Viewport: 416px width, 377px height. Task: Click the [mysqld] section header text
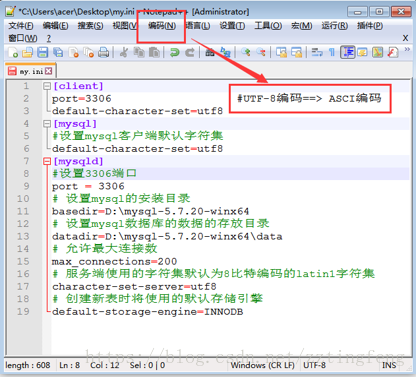pyautogui.click(x=78, y=161)
